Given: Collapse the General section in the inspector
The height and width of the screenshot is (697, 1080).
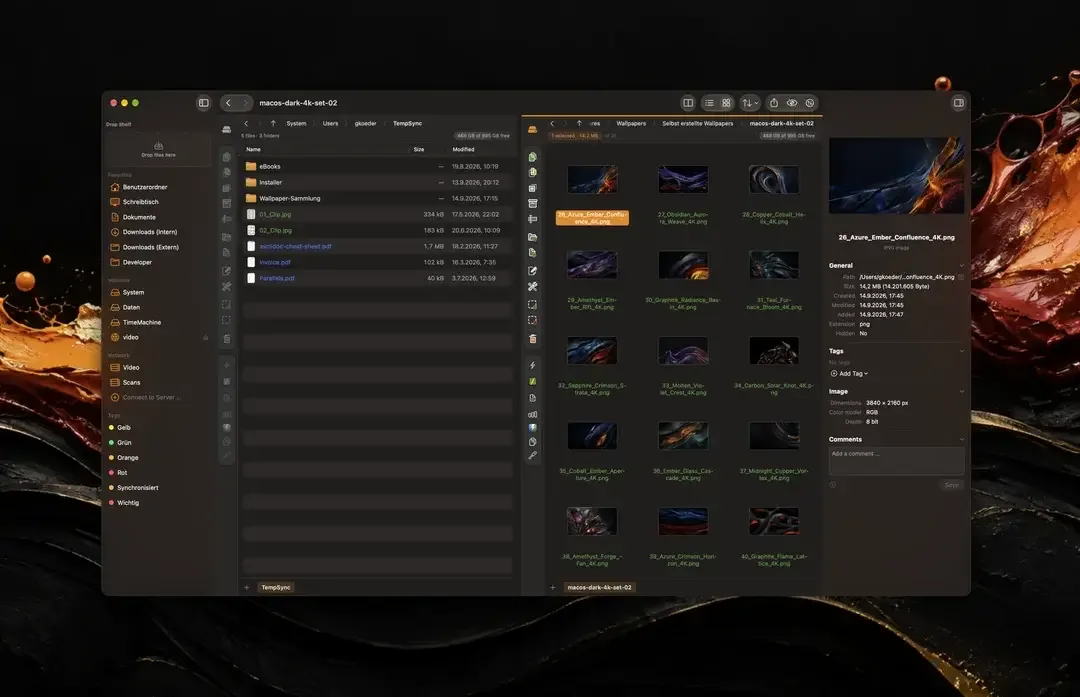Looking at the screenshot, I should pos(962,265).
